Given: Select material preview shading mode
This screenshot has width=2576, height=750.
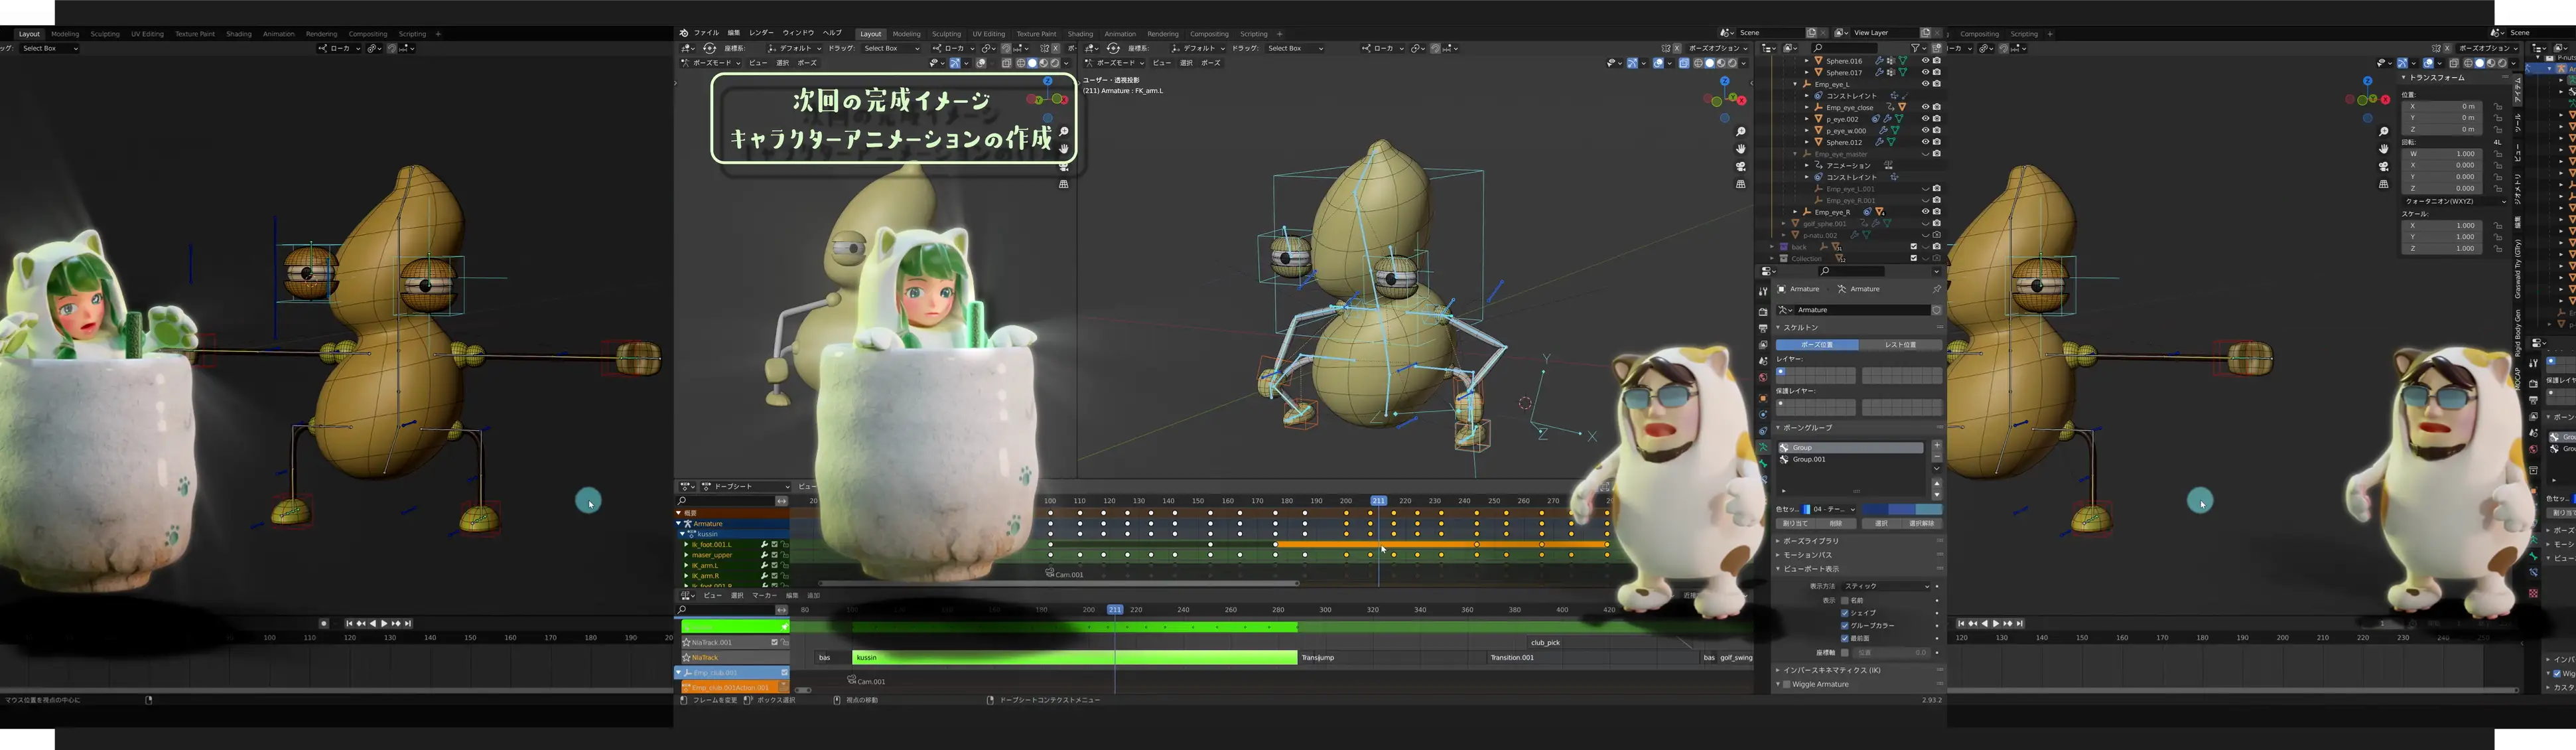Looking at the screenshot, I should 1721,63.
